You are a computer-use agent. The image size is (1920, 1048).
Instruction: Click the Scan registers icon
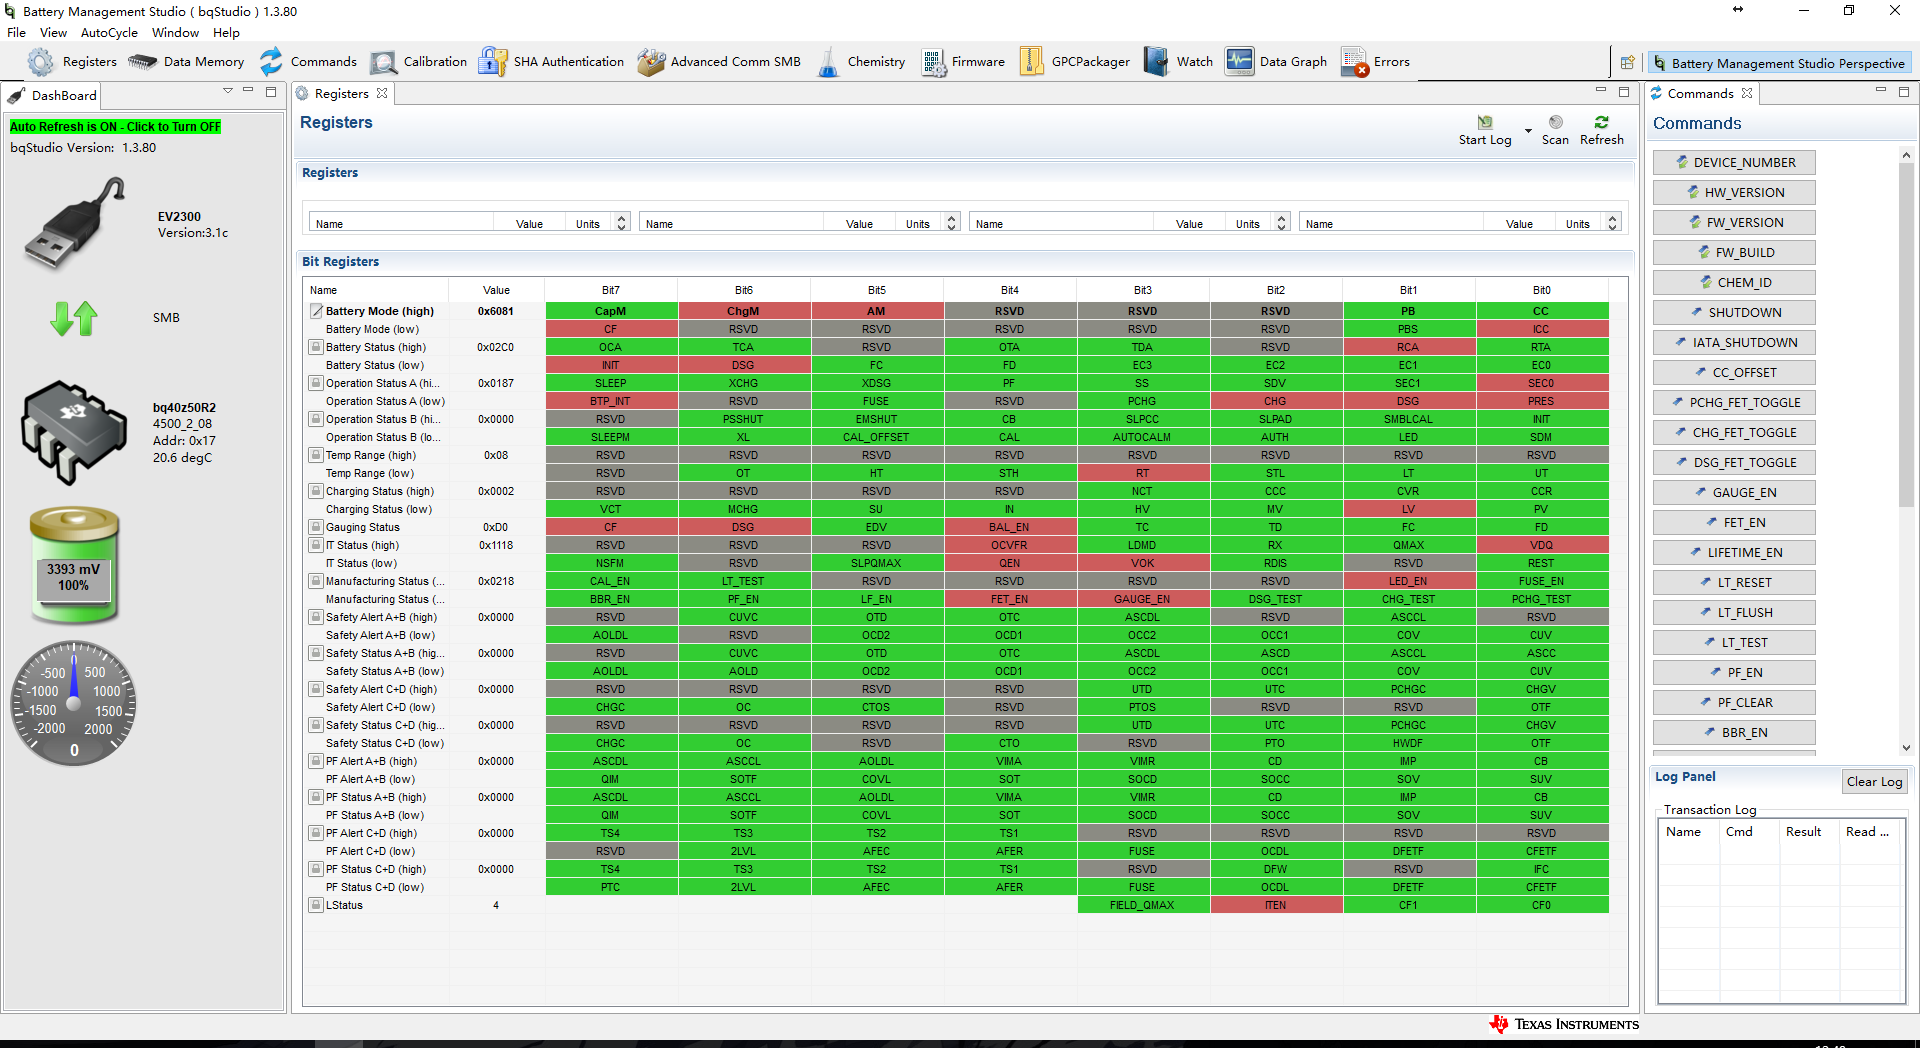coord(1555,122)
